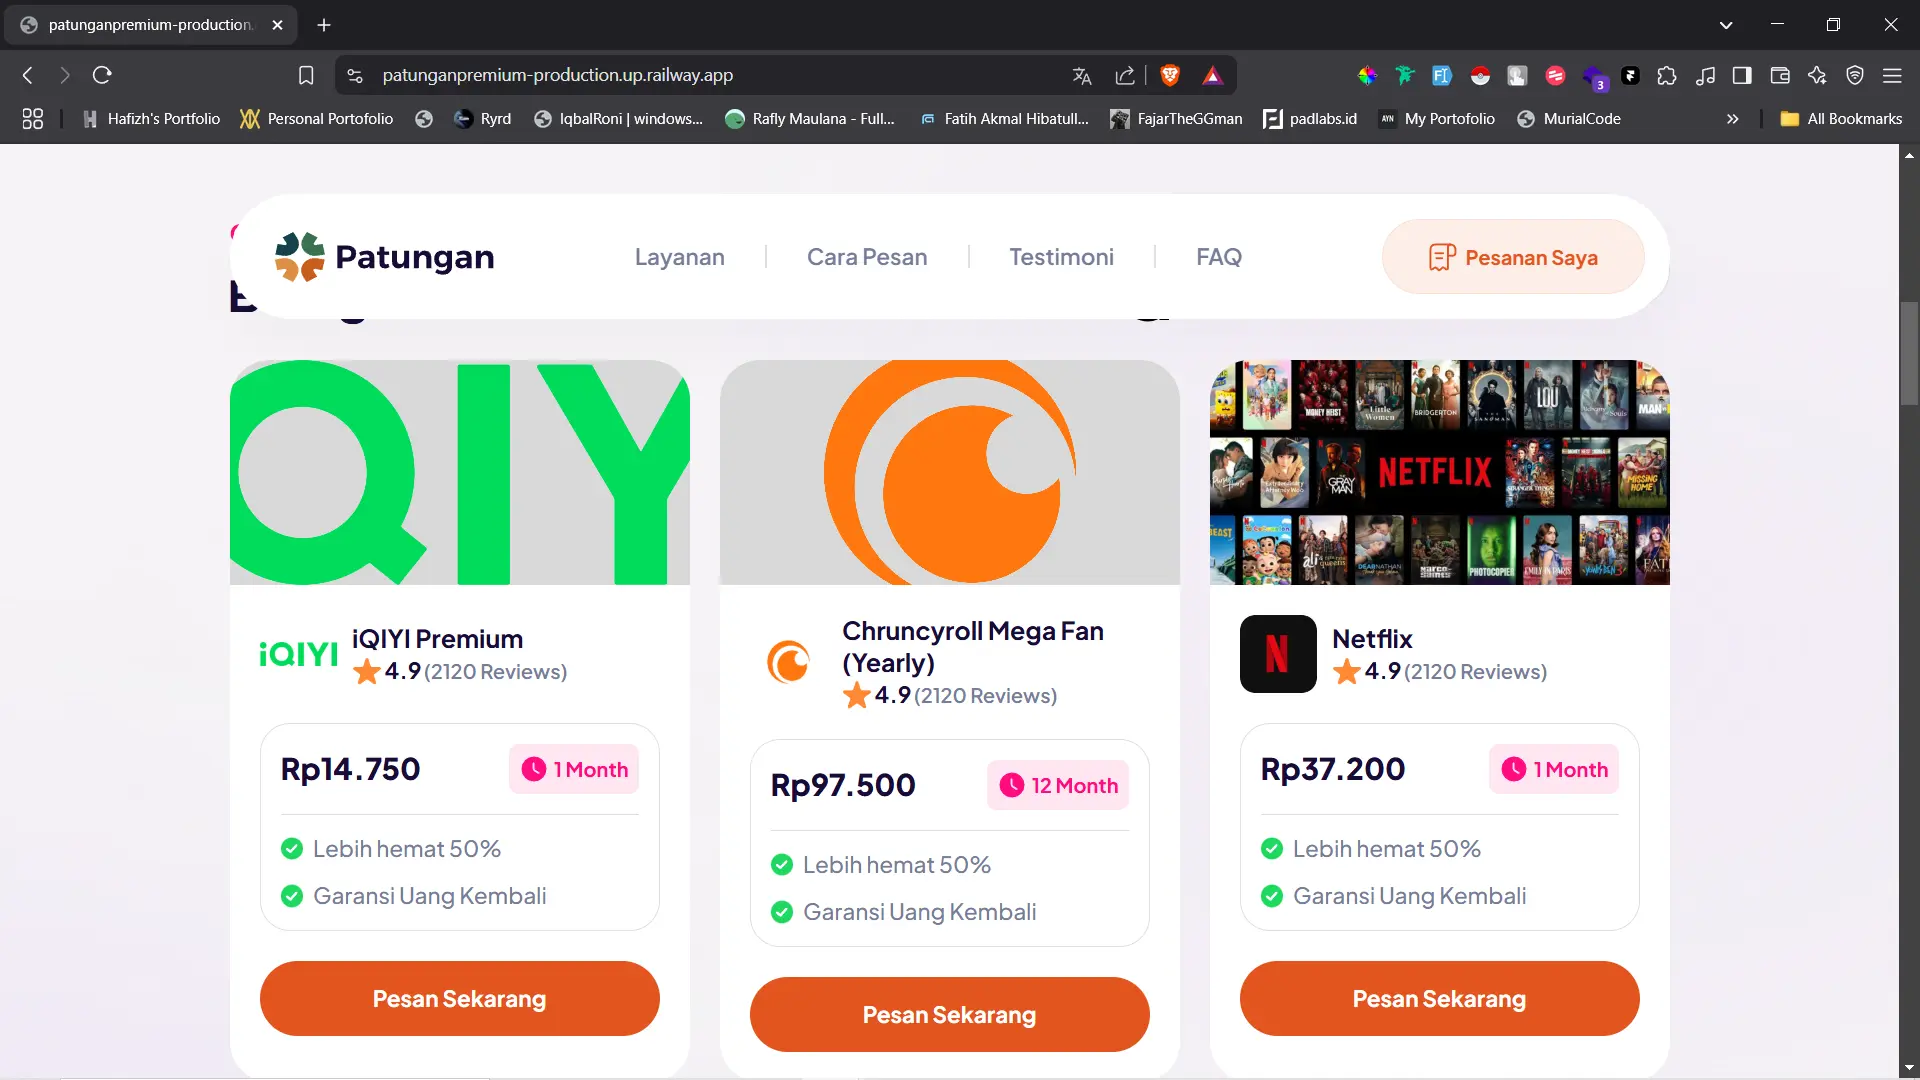Open Hafizh's Portfolio bookmark
1920x1080 pixels.
click(x=151, y=119)
